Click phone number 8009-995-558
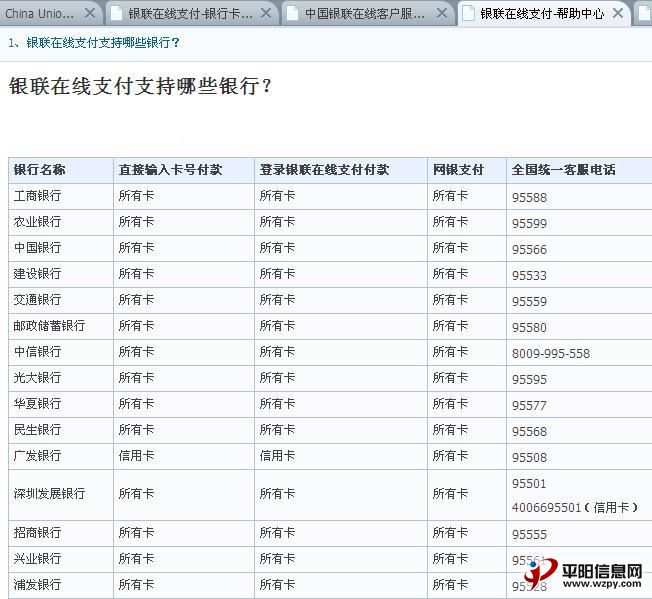This screenshot has width=652, height=599. 551,353
